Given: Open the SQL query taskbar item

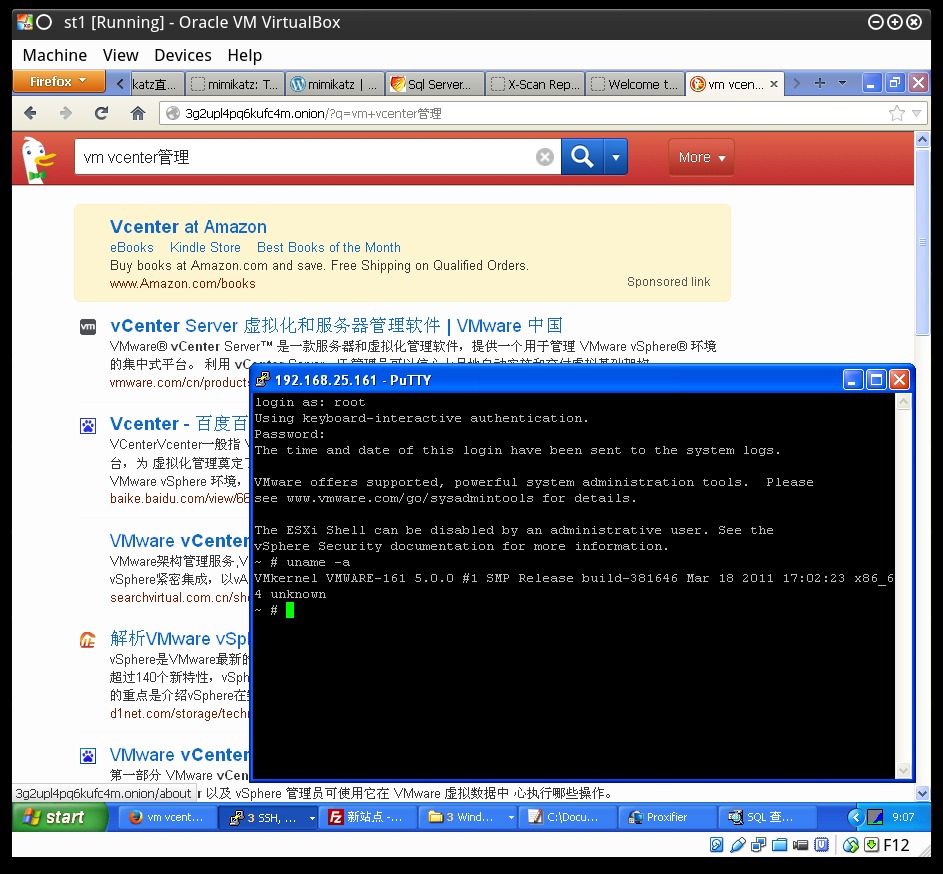Looking at the screenshot, I should tap(767, 817).
